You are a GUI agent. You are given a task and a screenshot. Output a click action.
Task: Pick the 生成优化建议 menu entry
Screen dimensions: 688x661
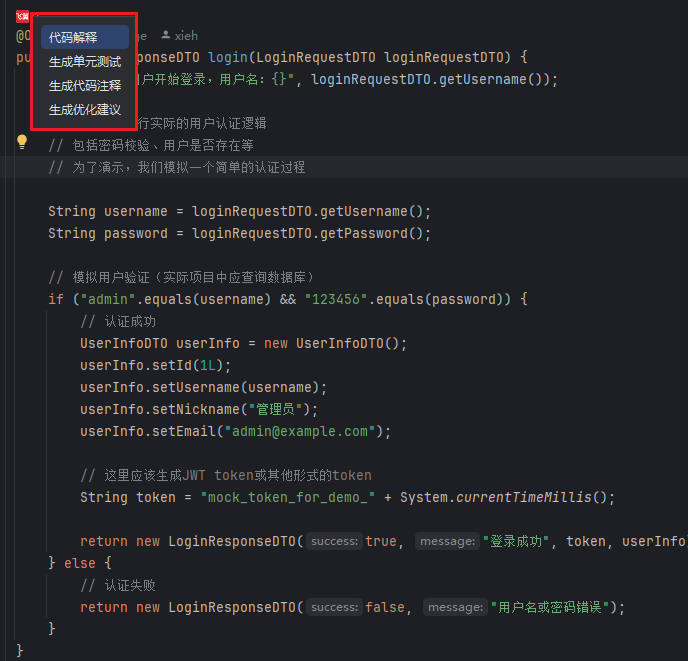pos(84,110)
